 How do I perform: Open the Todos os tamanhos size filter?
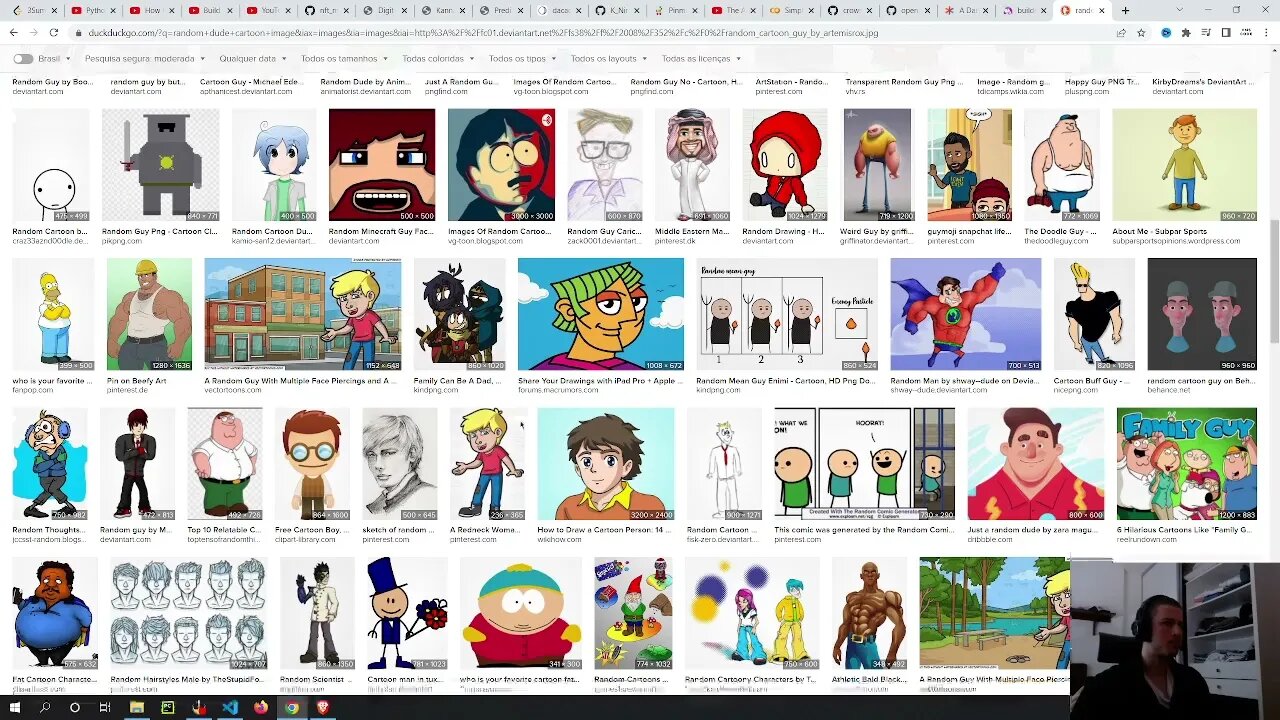click(x=343, y=59)
